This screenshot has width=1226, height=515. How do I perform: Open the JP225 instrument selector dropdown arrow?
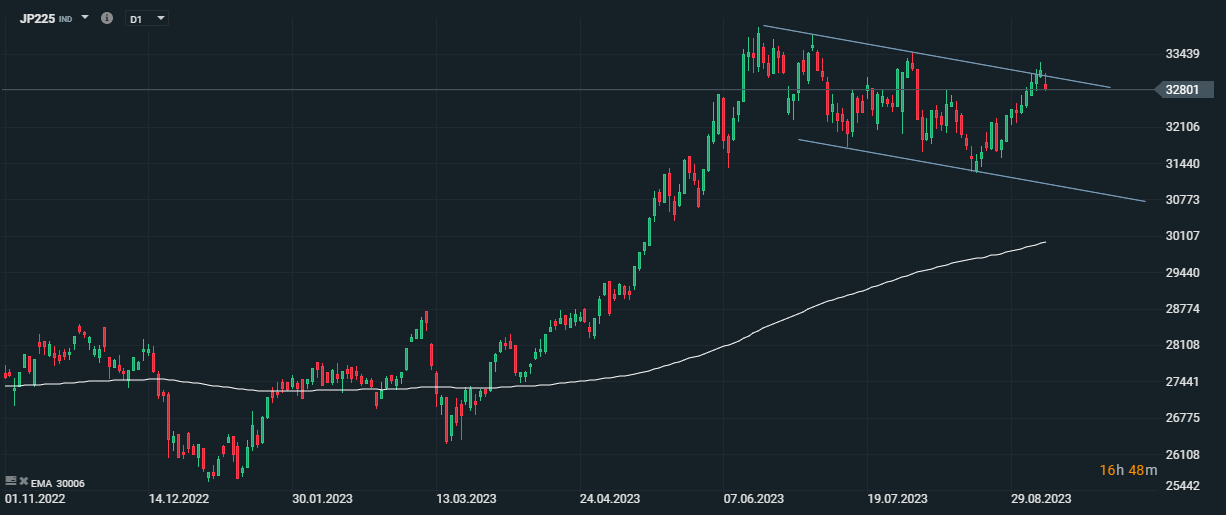point(84,18)
